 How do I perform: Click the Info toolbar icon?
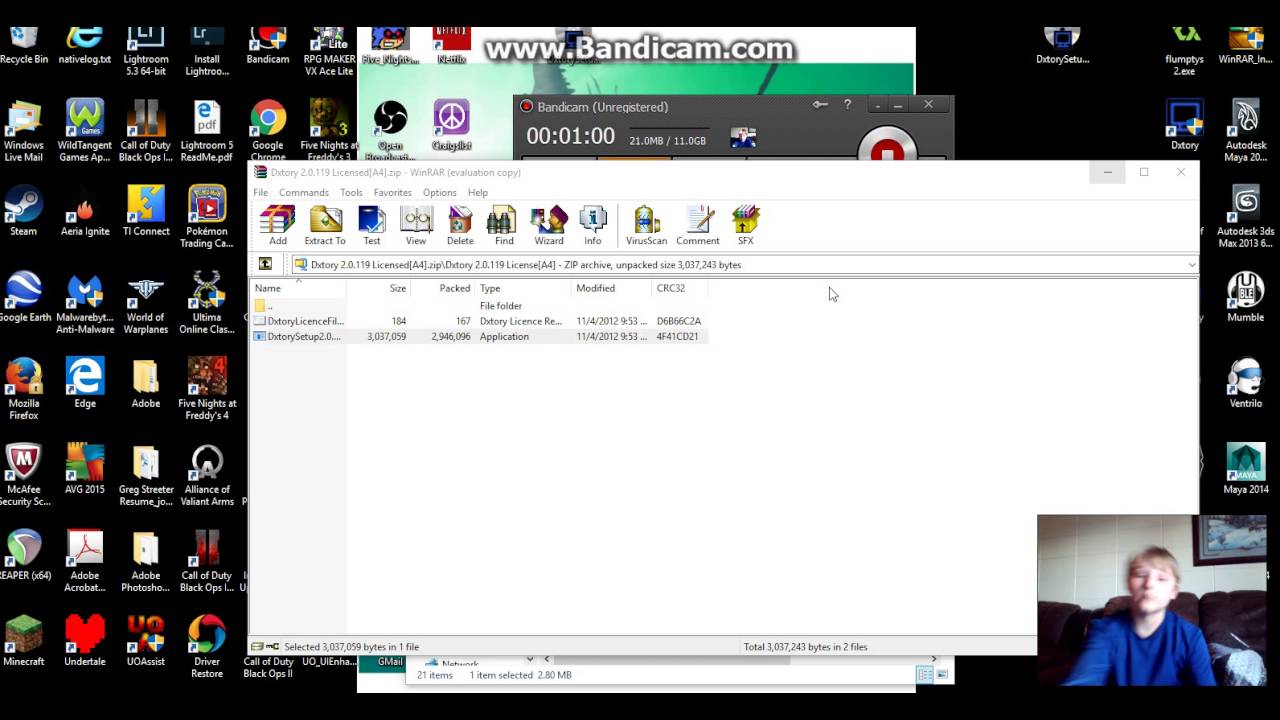[593, 225]
